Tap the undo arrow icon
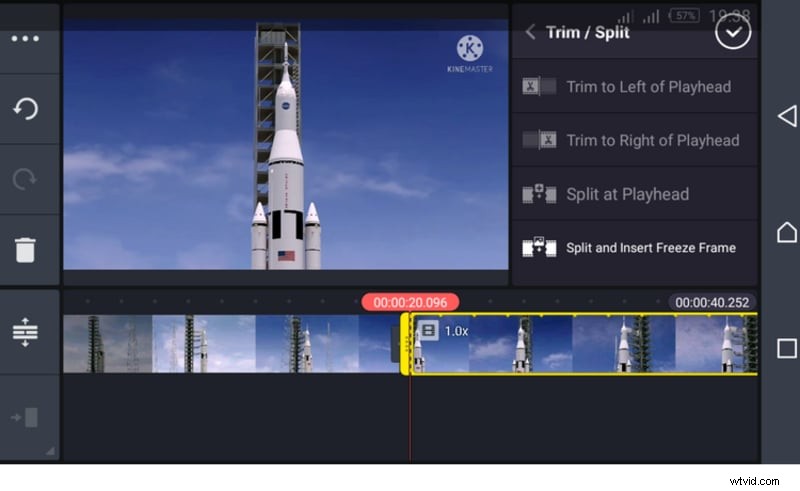 25,109
